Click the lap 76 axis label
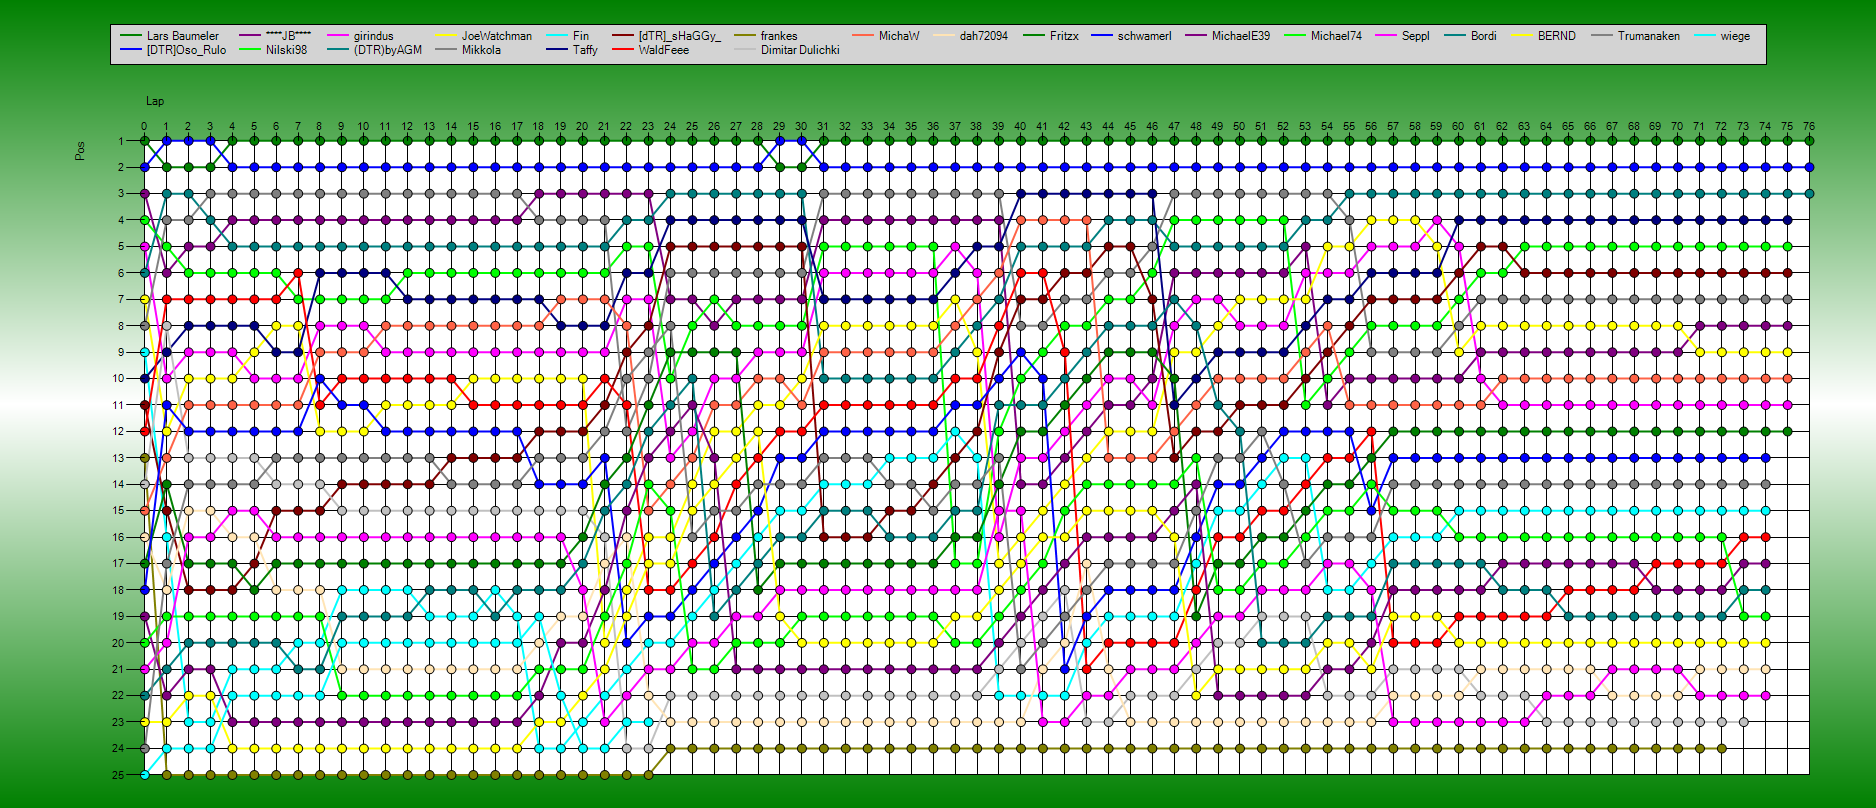Viewport: 1876px width, 808px height. [x=1809, y=127]
